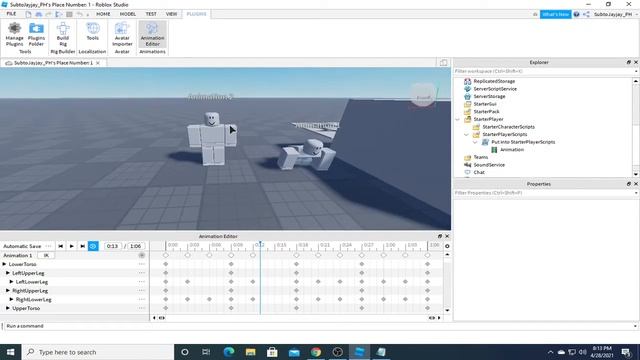Click the undo arrow in quick access toolbar

pos(80,14)
